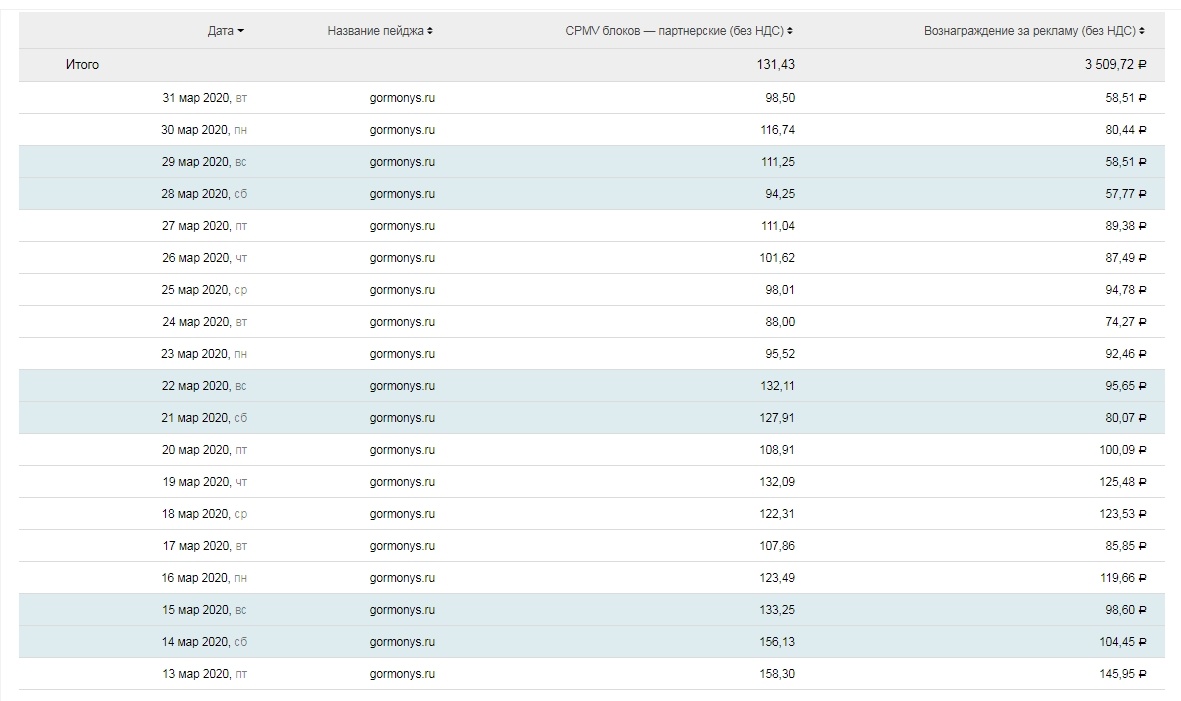Click the reward value 125,48 ₽
Image resolution: width=1181 pixels, height=701 pixels.
tap(1122, 482)
